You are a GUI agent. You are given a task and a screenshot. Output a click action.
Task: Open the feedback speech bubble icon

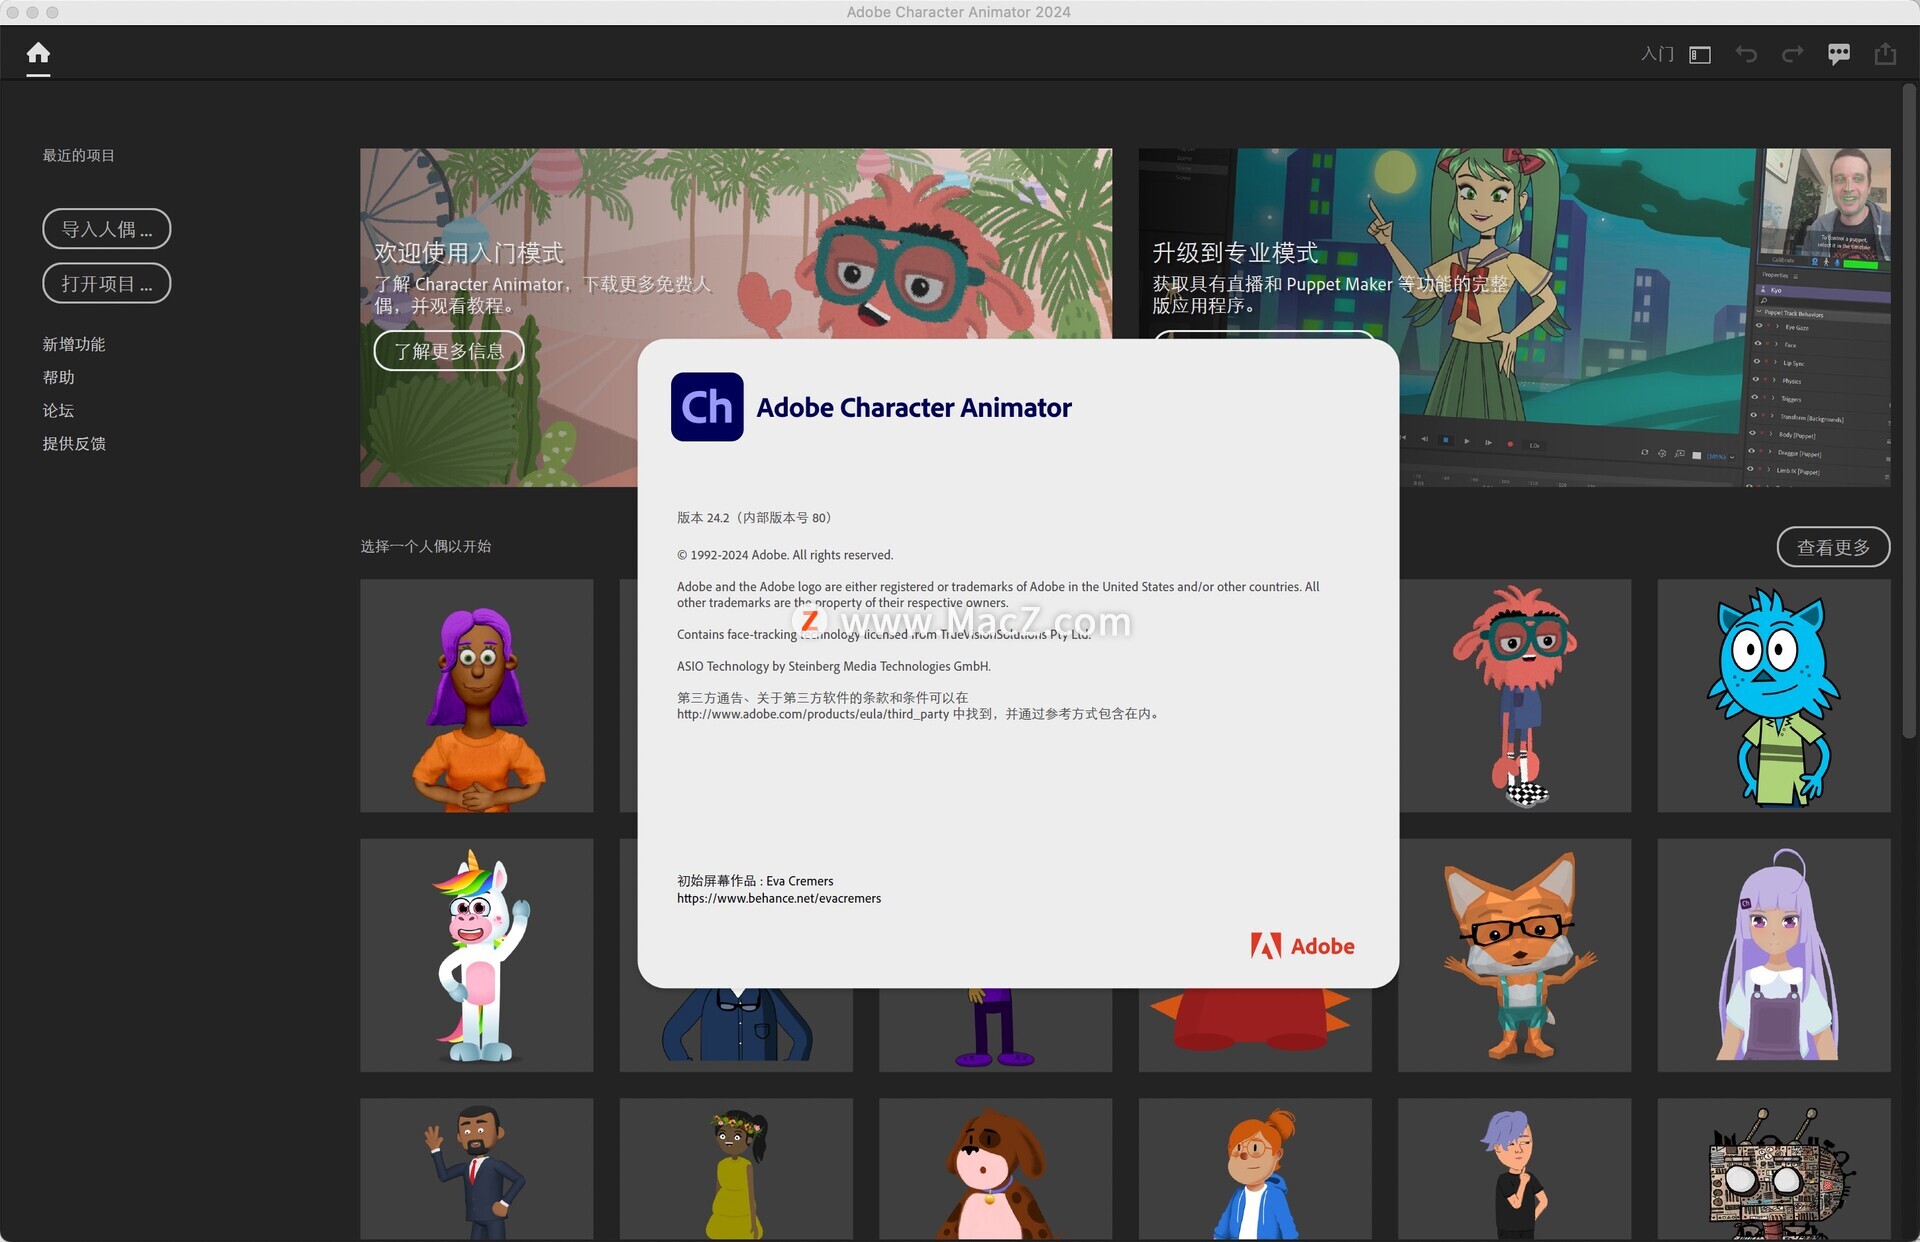click(x=1838, y=54)
